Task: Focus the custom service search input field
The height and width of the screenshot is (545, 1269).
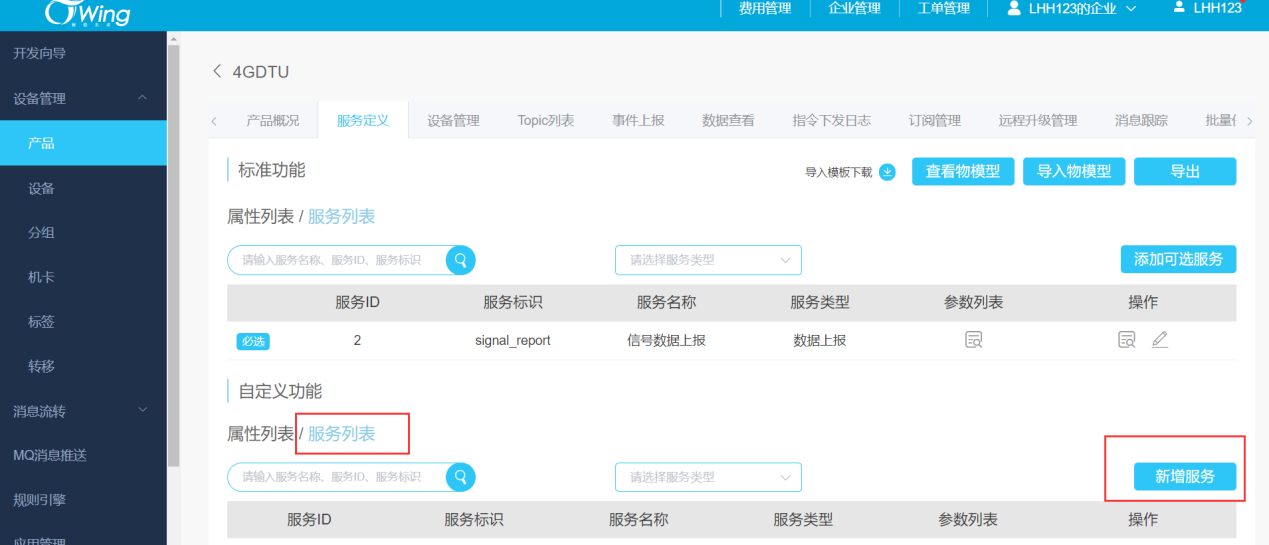Action: pos(337,477)
